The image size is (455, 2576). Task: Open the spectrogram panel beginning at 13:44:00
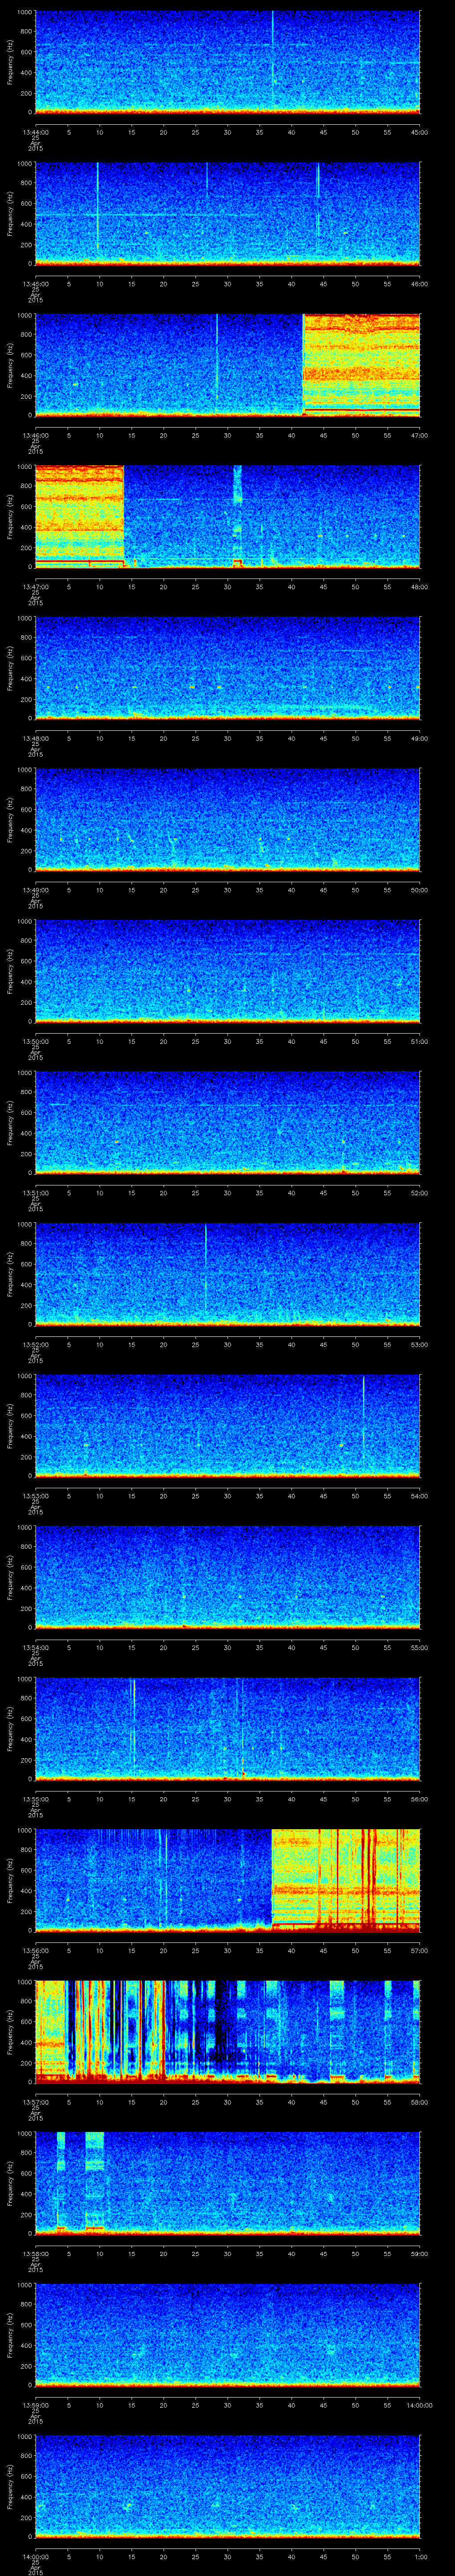click(227, 62)
